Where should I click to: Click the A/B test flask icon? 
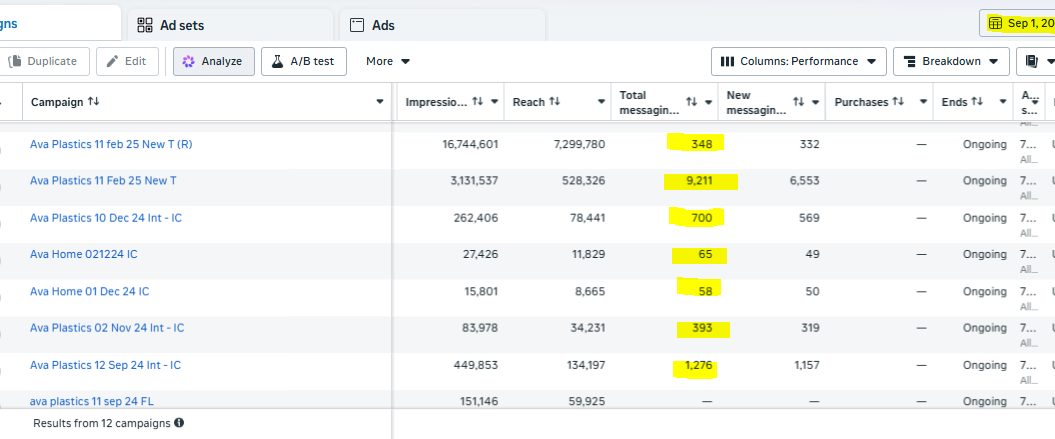277,61
